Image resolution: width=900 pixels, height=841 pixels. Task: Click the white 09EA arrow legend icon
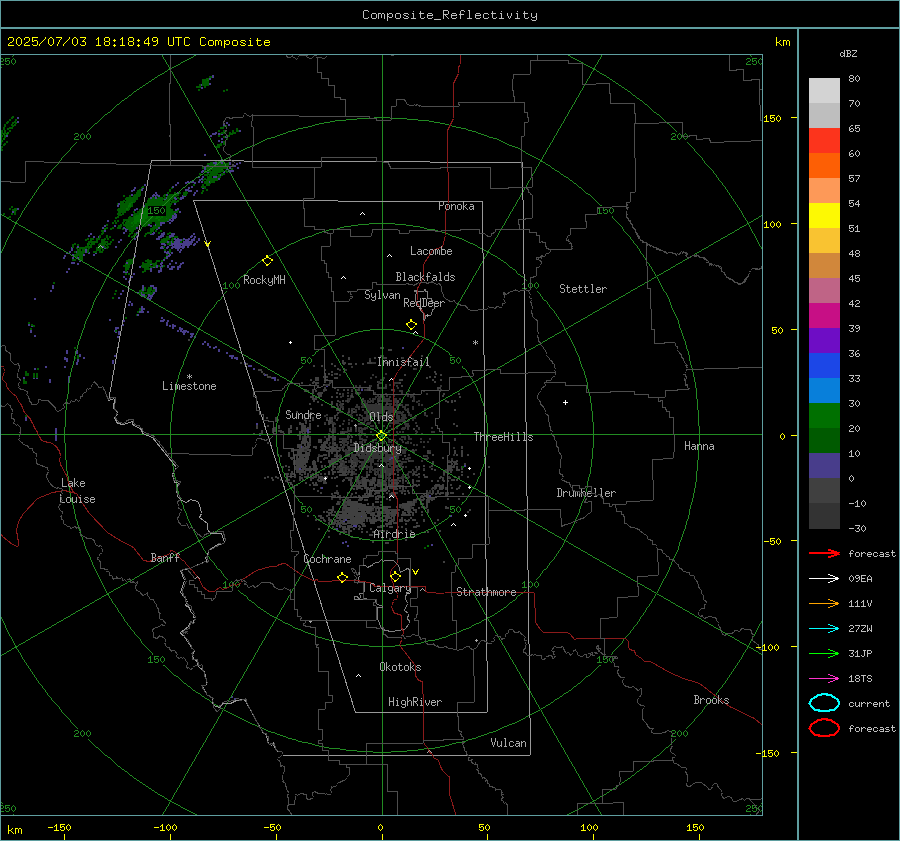coord(824,579)
